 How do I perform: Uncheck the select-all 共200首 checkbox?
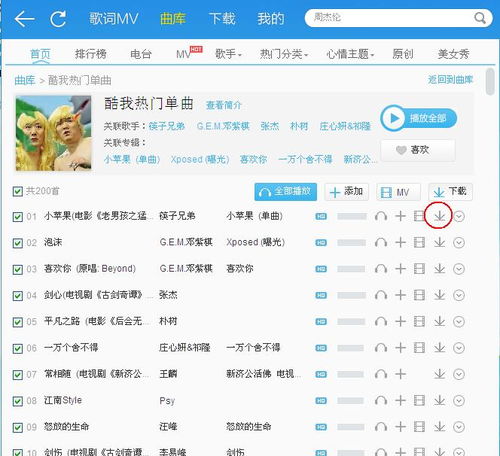(17, 192)
